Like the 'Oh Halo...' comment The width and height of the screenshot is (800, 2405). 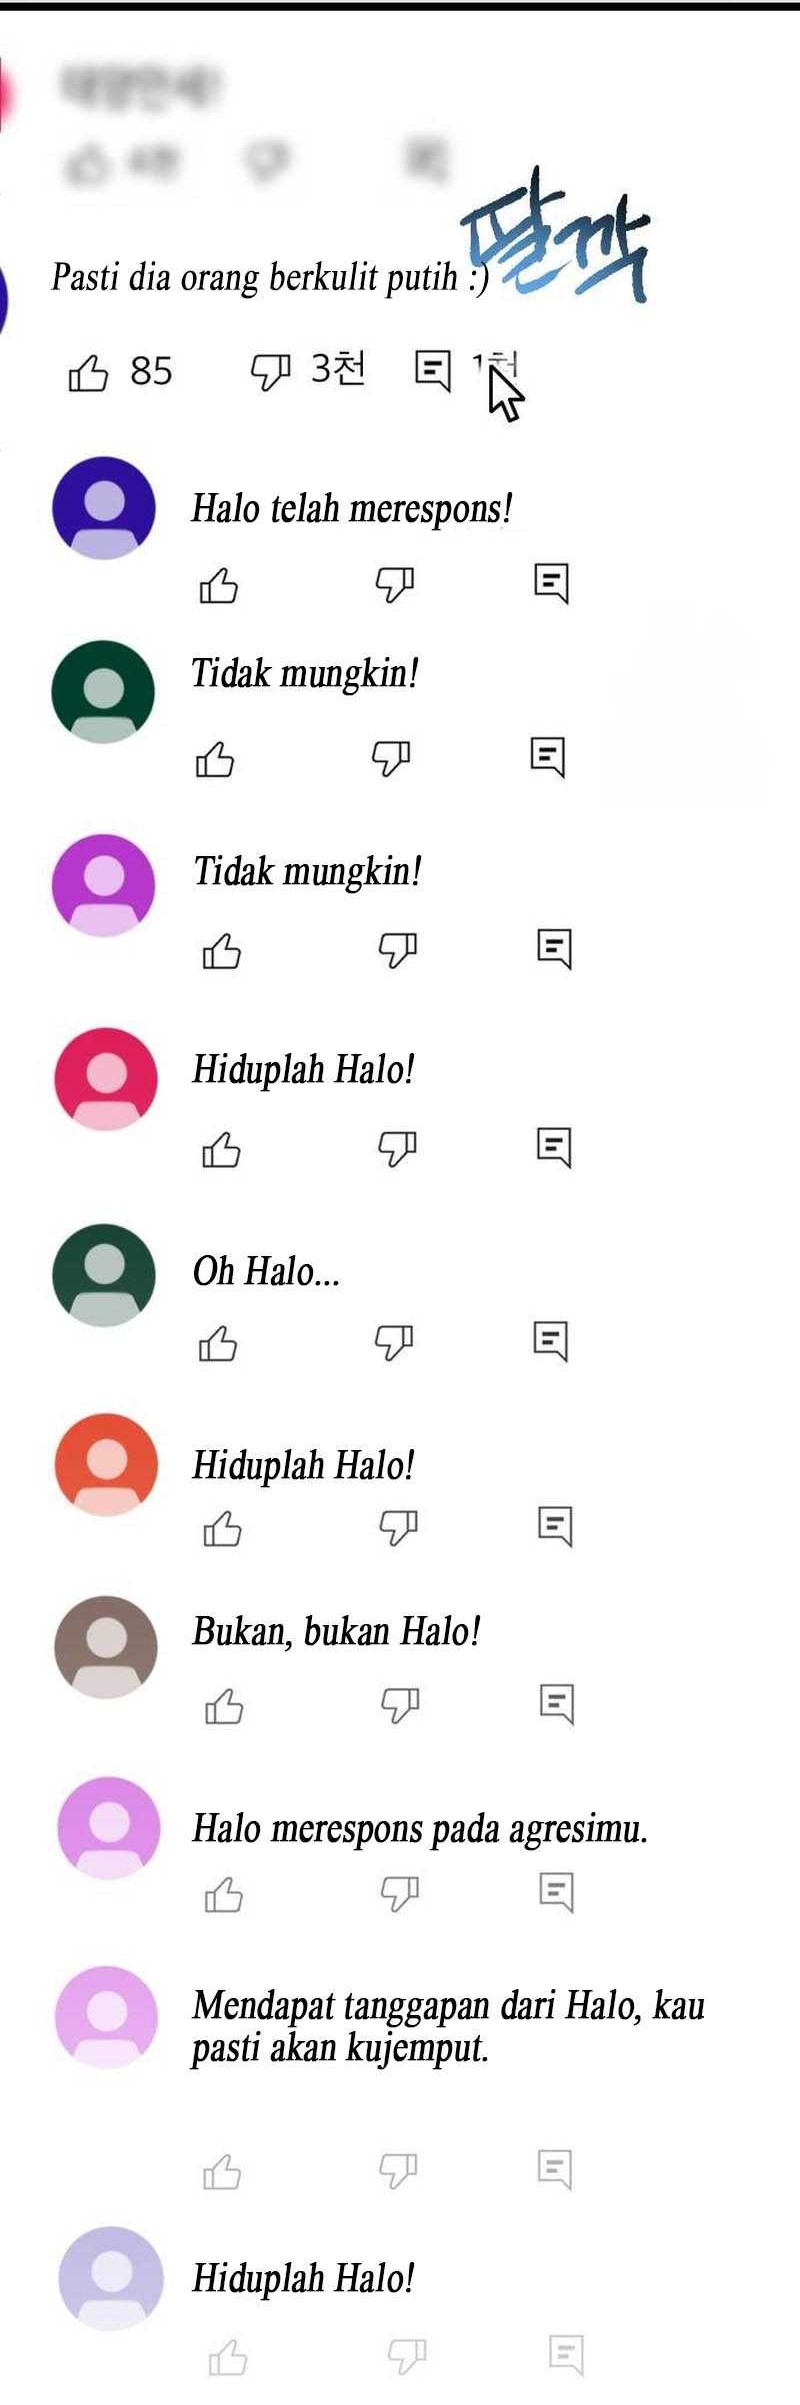pyautogui.click(x=217, y=1343)
